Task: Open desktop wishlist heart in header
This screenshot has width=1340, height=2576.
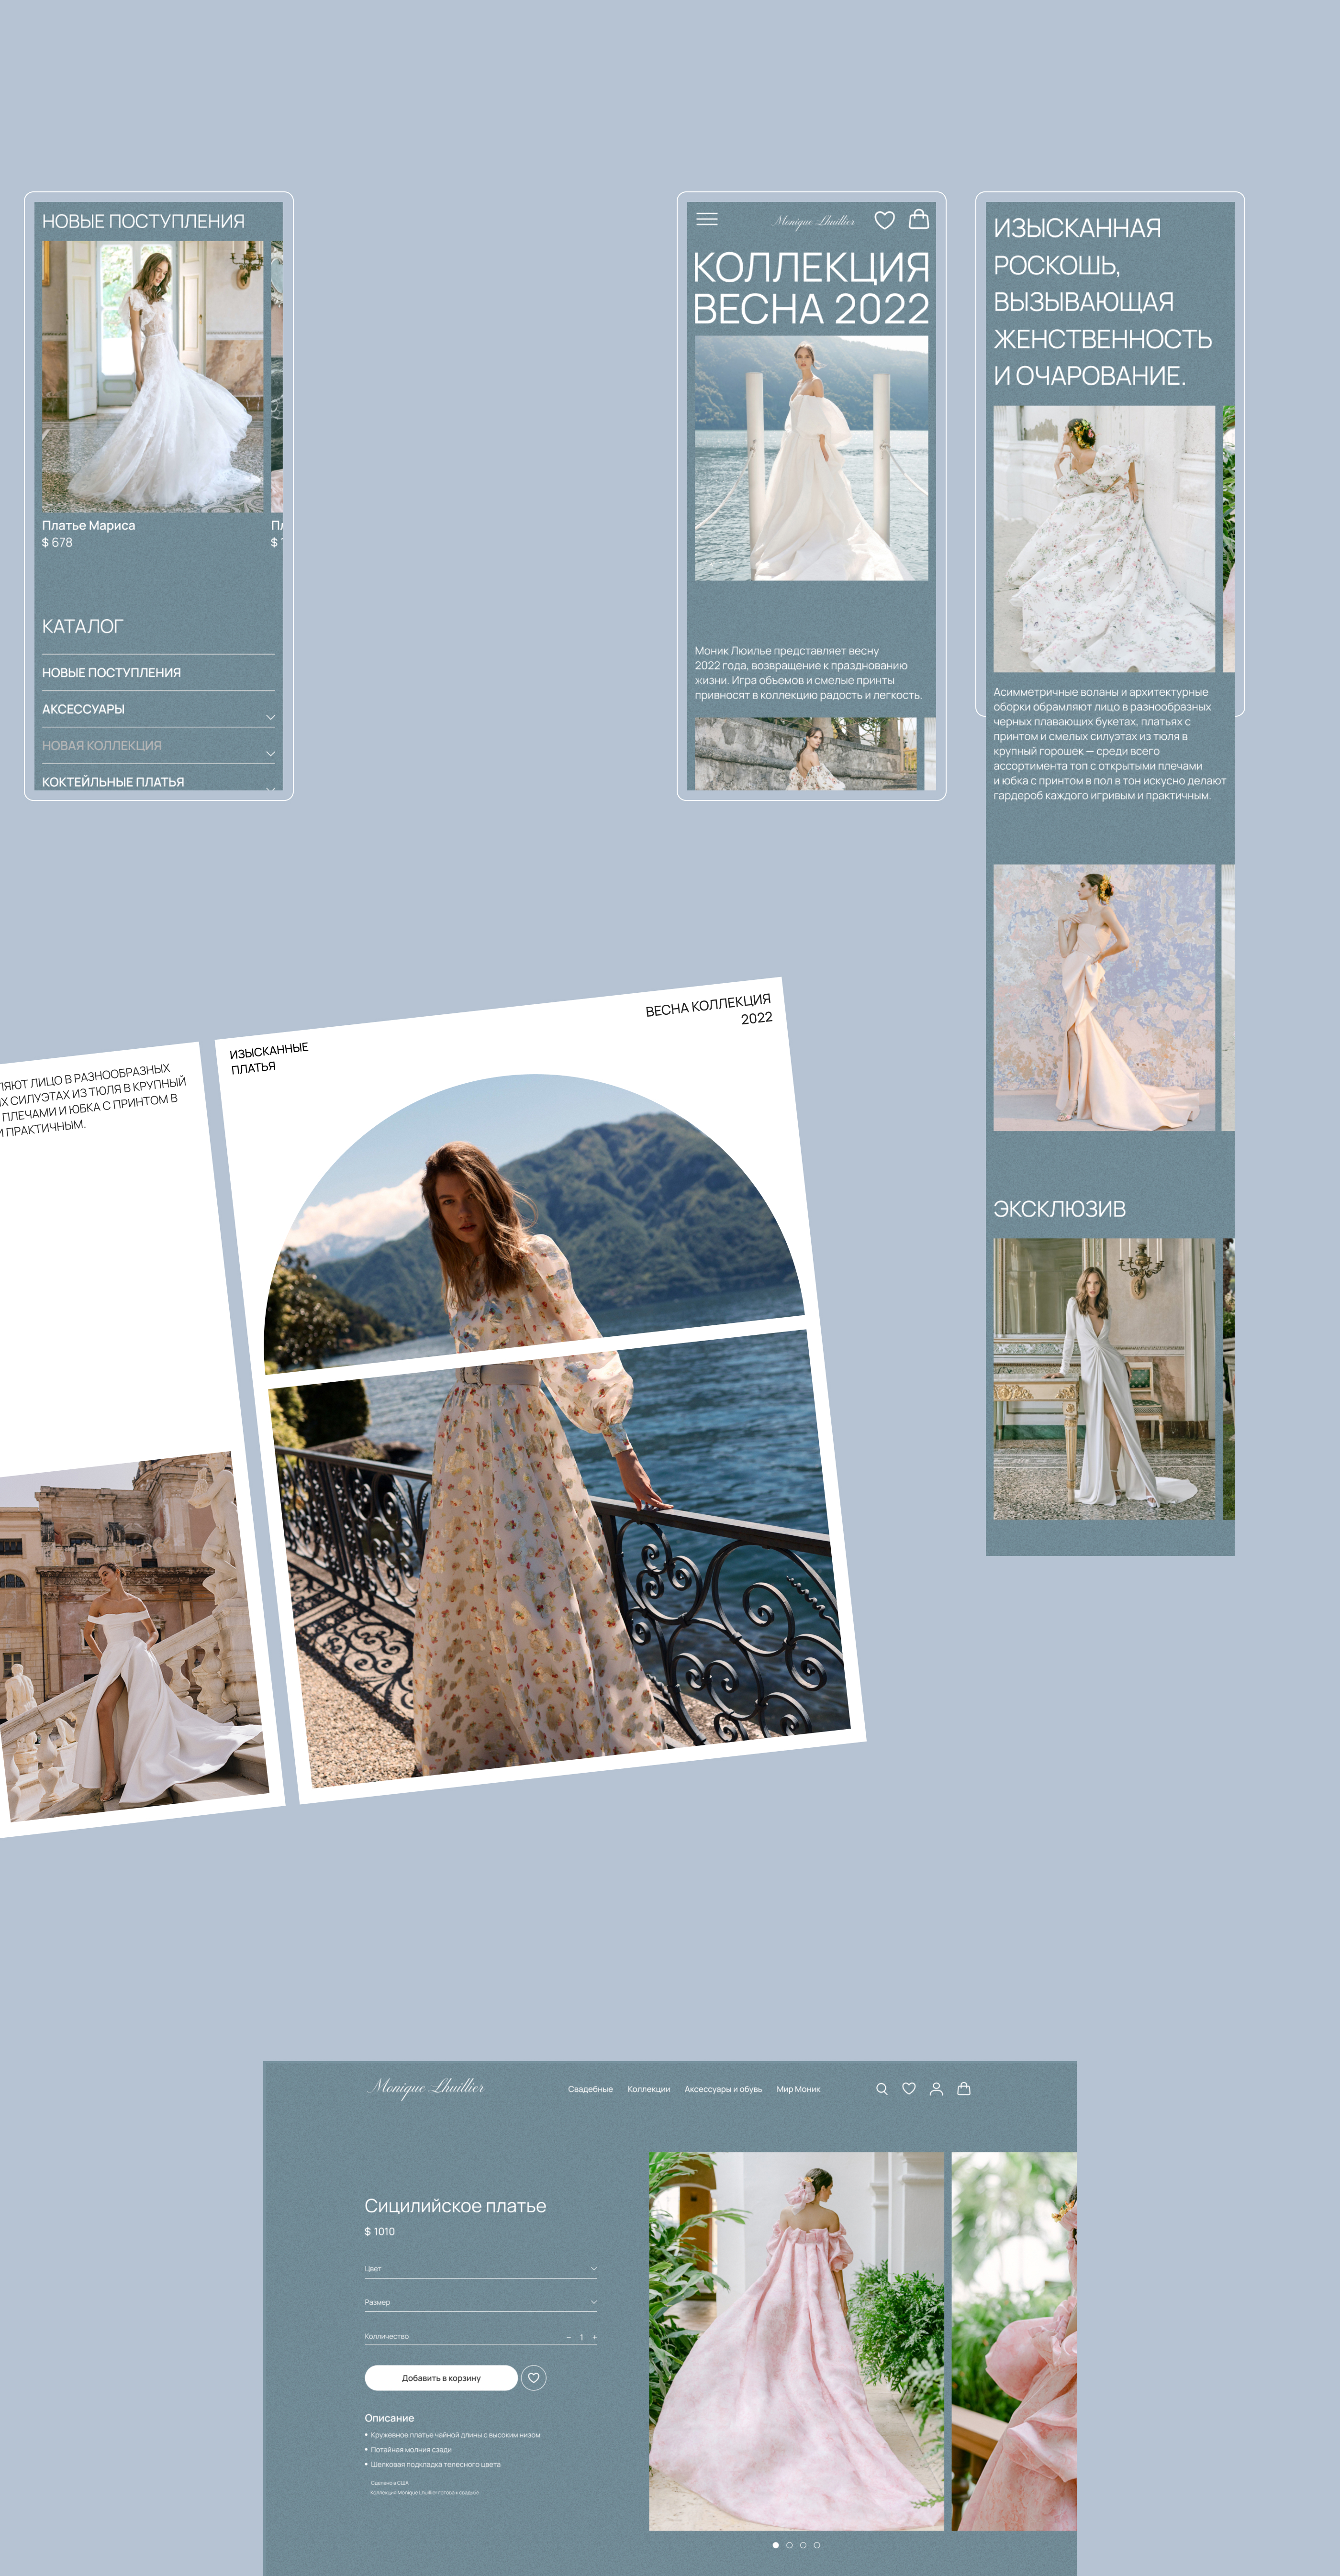Action: tap(909, 2089)
